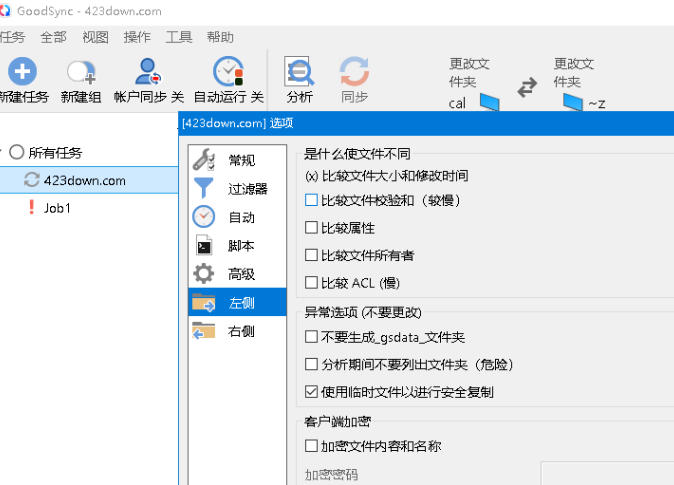Open the Job (任务) menu
The height and width of the screenshot is (485, 674).
12,37
